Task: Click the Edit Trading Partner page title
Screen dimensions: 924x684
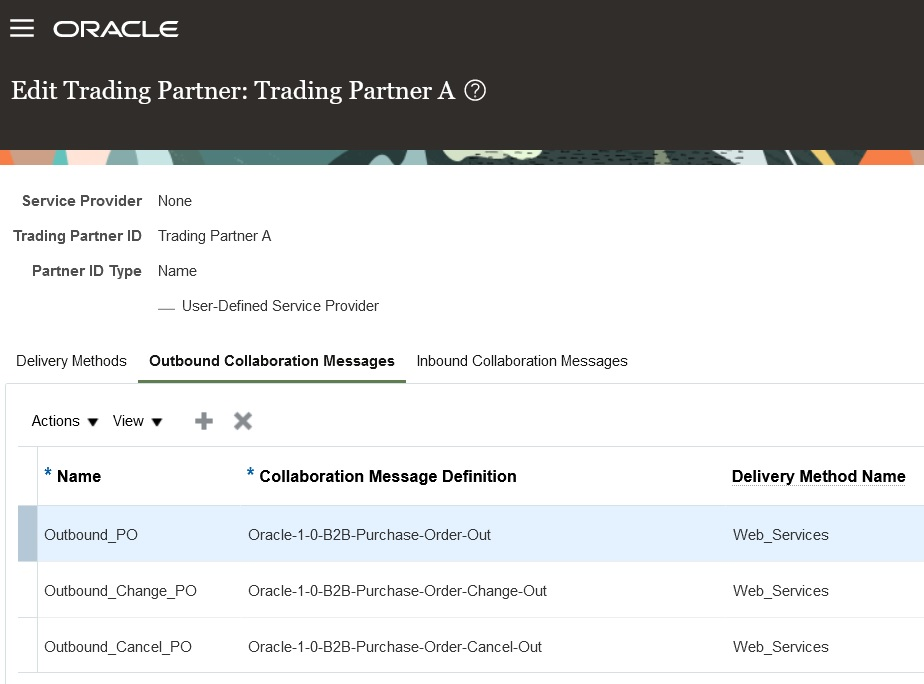Action: point(233,91)
